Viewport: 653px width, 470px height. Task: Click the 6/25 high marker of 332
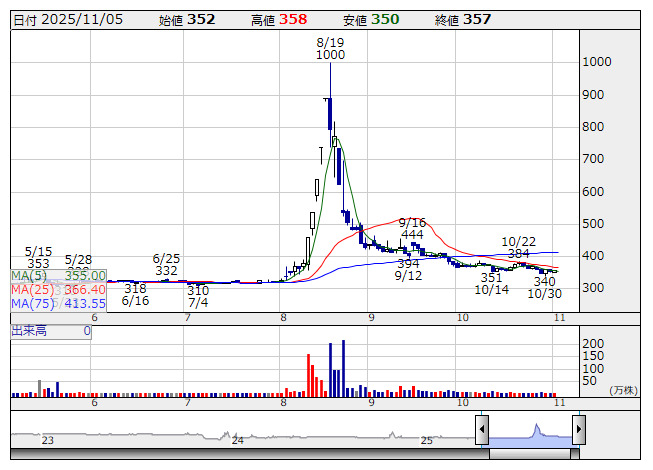point(166,264)
